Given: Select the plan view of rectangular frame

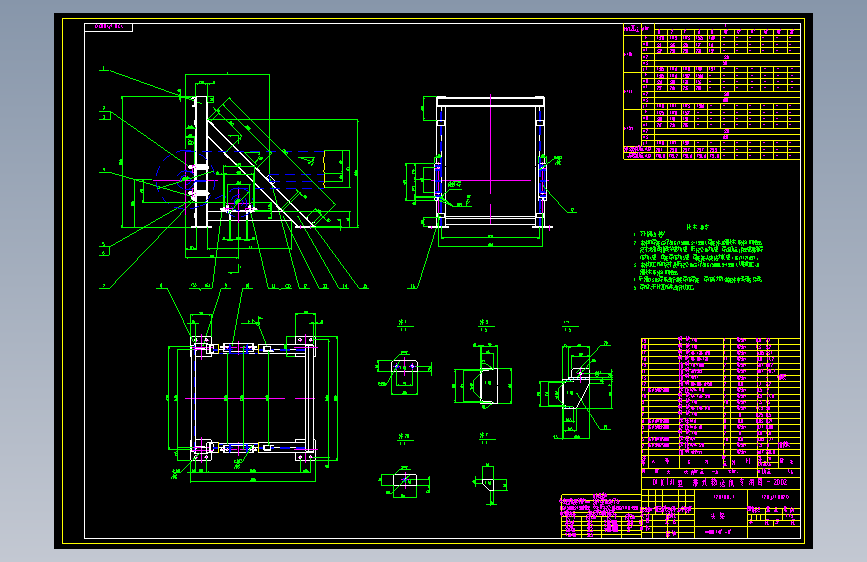Looking at the screenshot, I should click(x=253, y=398).
